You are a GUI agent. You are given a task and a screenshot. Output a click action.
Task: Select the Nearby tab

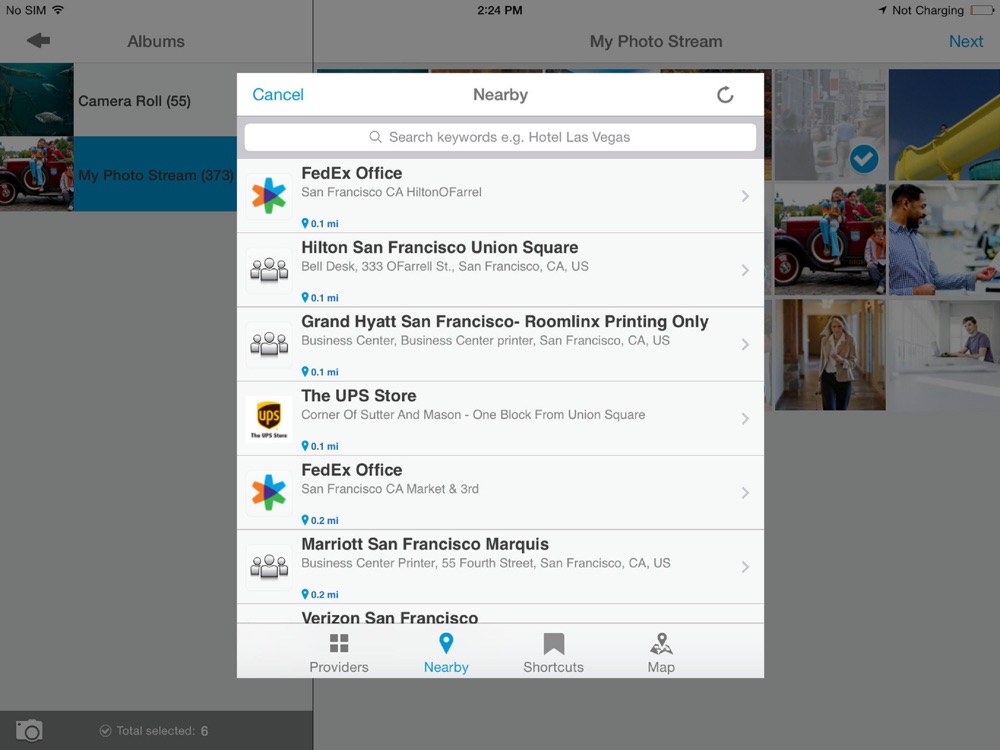(446, 653)
